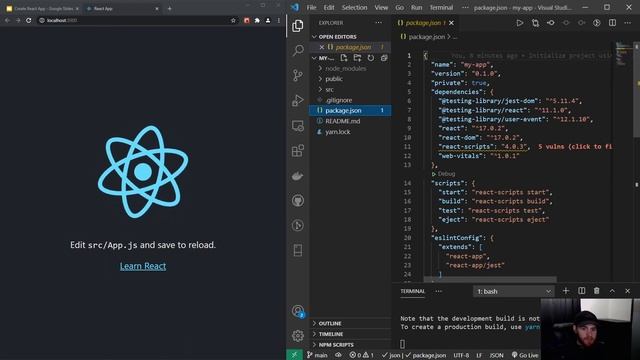Split the editor to the right

612,23
